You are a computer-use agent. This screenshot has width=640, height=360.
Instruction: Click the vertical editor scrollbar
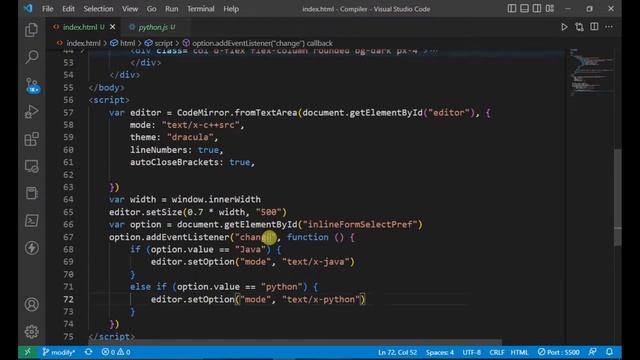click(x=618, y=198)
